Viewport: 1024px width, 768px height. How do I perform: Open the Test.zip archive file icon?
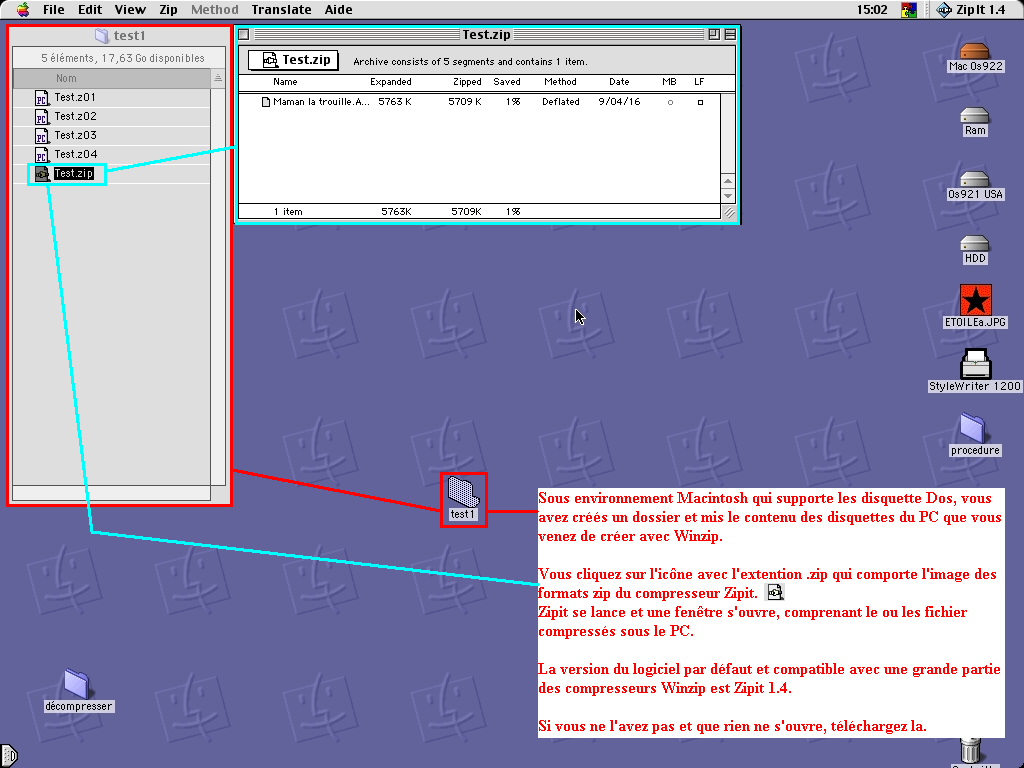(x=41, y=174)
